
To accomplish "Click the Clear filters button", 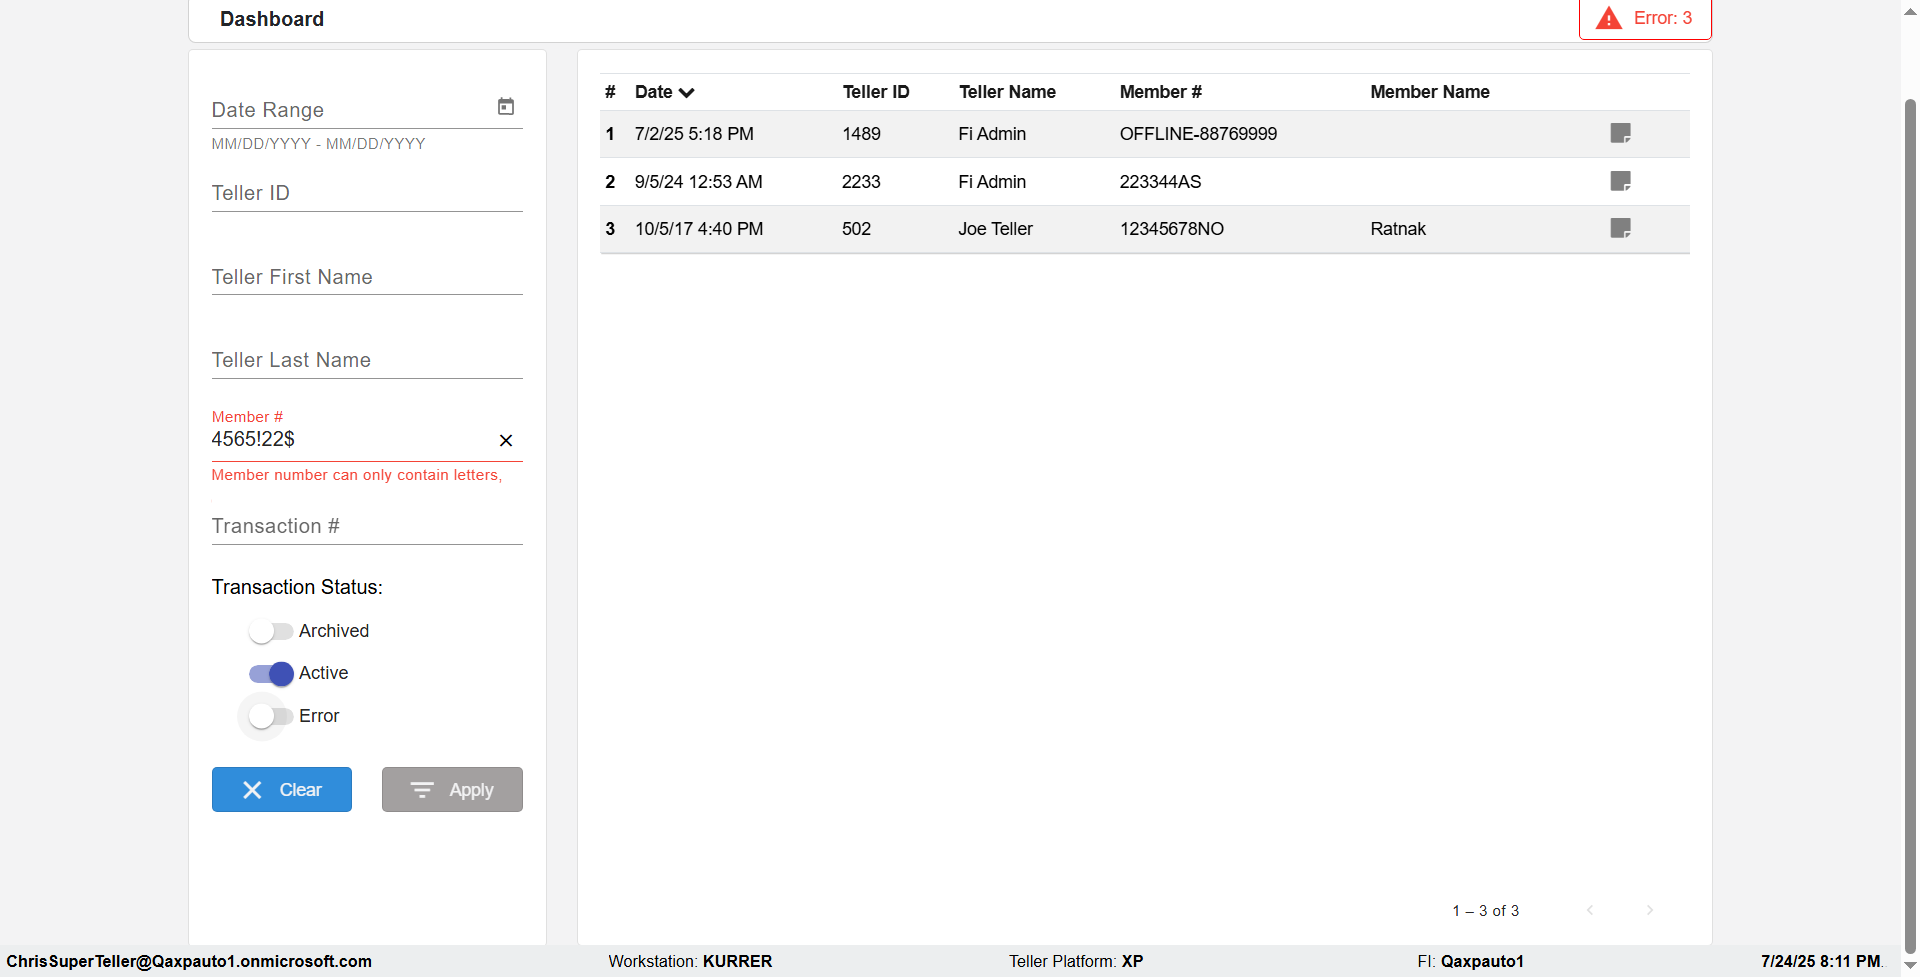I will point(282,790).
